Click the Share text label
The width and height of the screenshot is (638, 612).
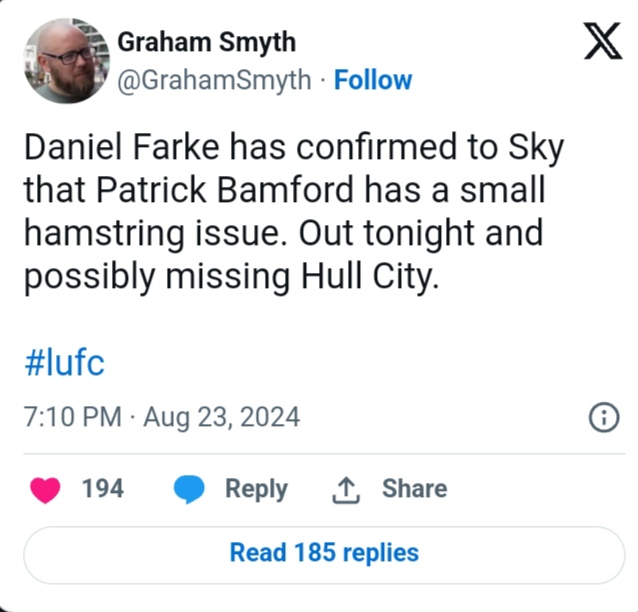pos(414,489)
